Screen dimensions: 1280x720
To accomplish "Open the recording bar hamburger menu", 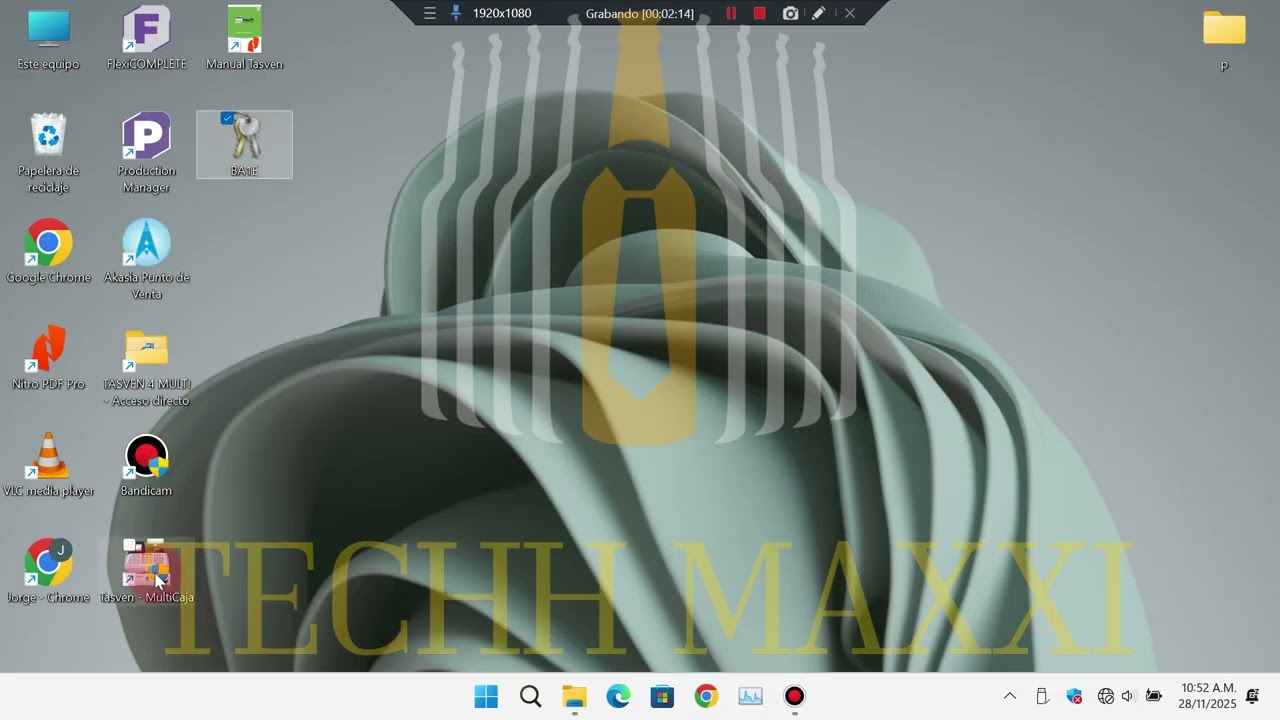I will pyautogui.click(x=430, y=13).
